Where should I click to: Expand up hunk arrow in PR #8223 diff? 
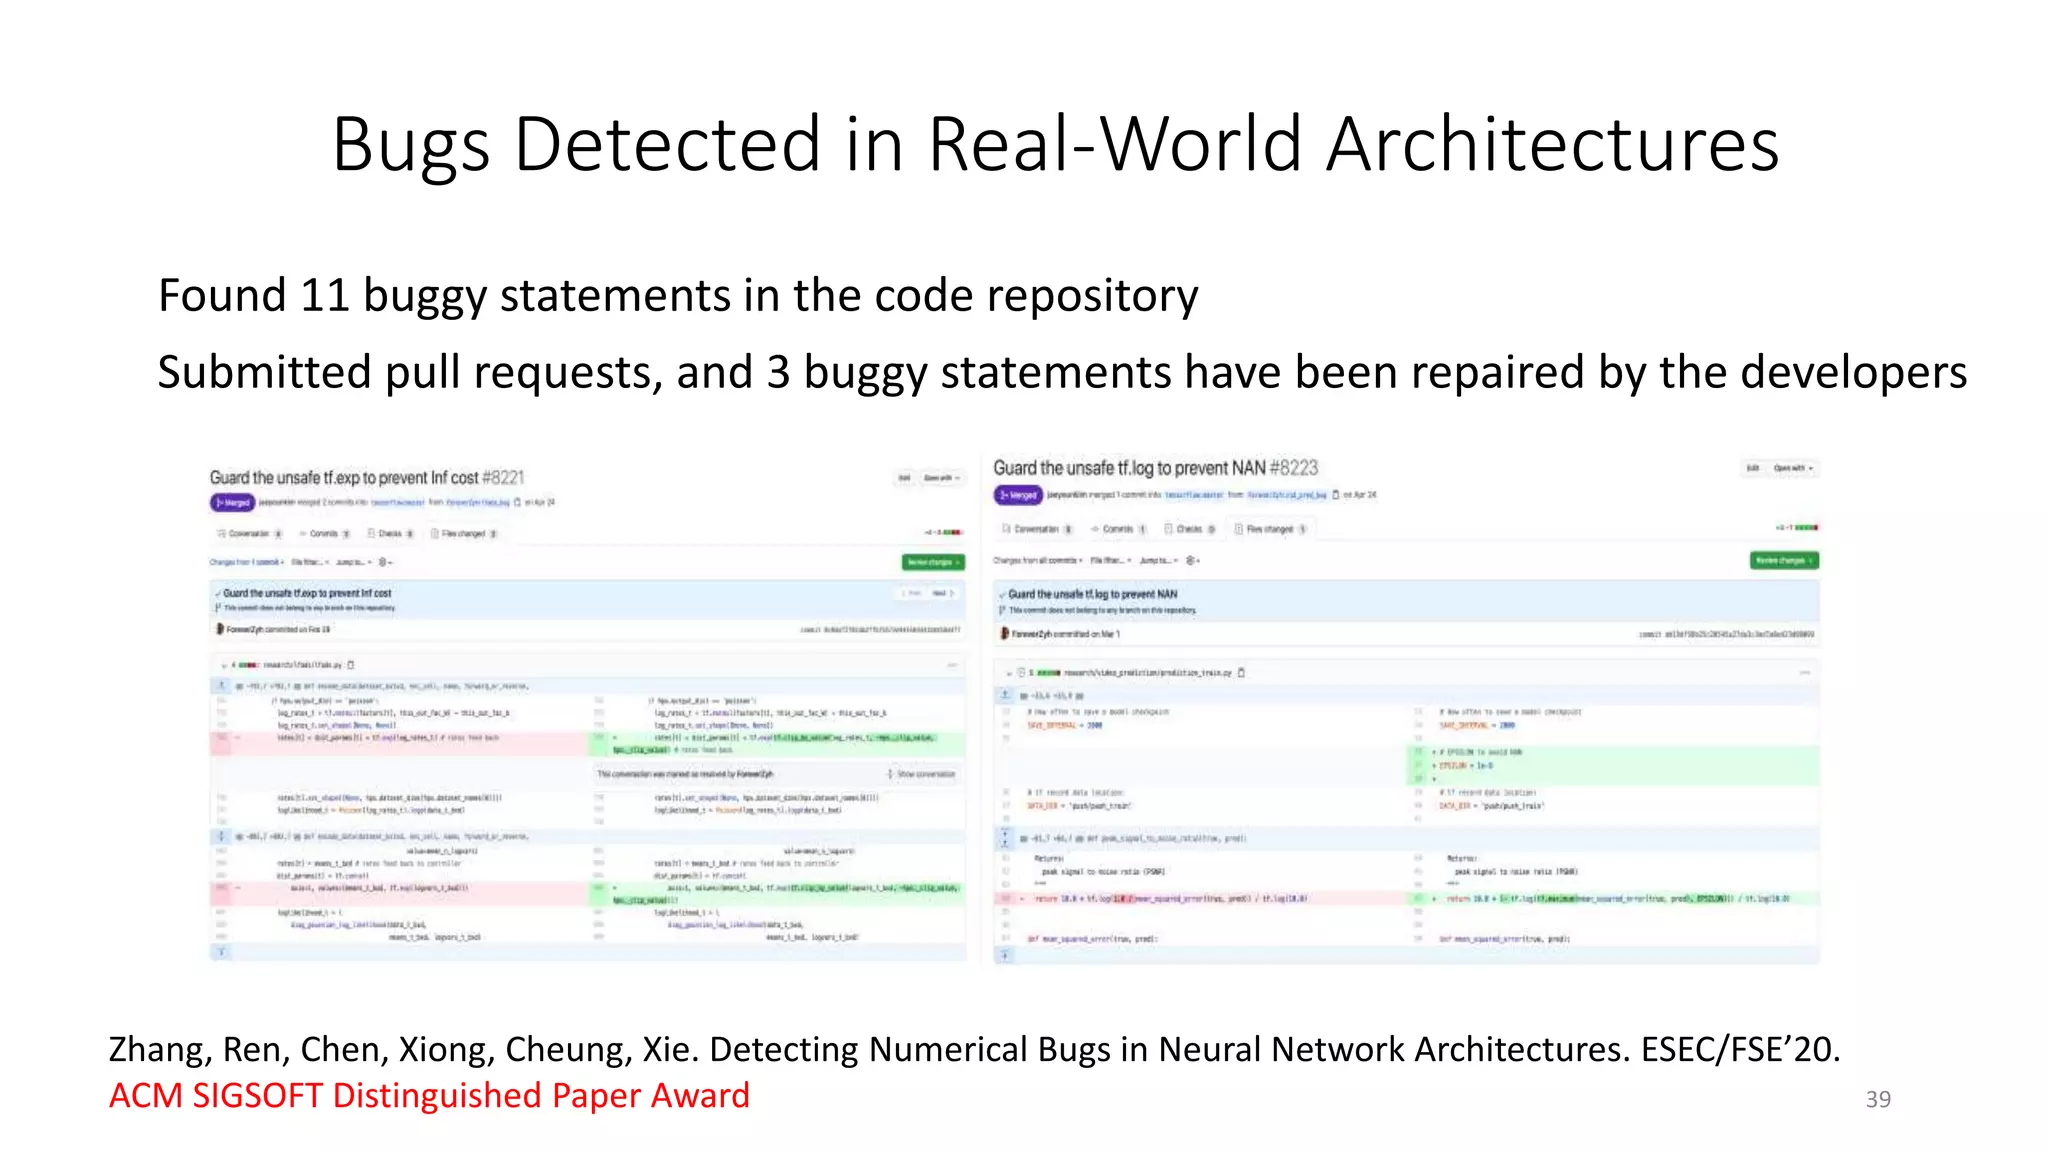pos(1006,694)
